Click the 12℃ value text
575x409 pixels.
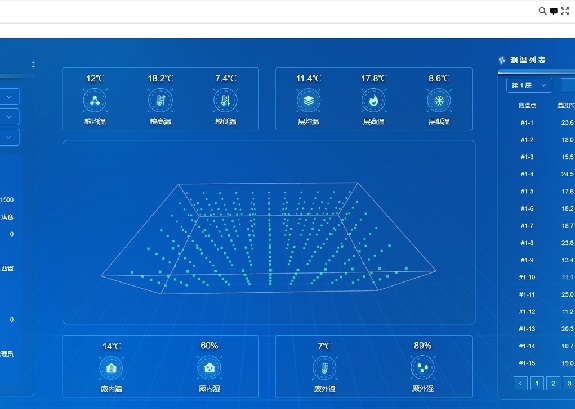(95, 78)
